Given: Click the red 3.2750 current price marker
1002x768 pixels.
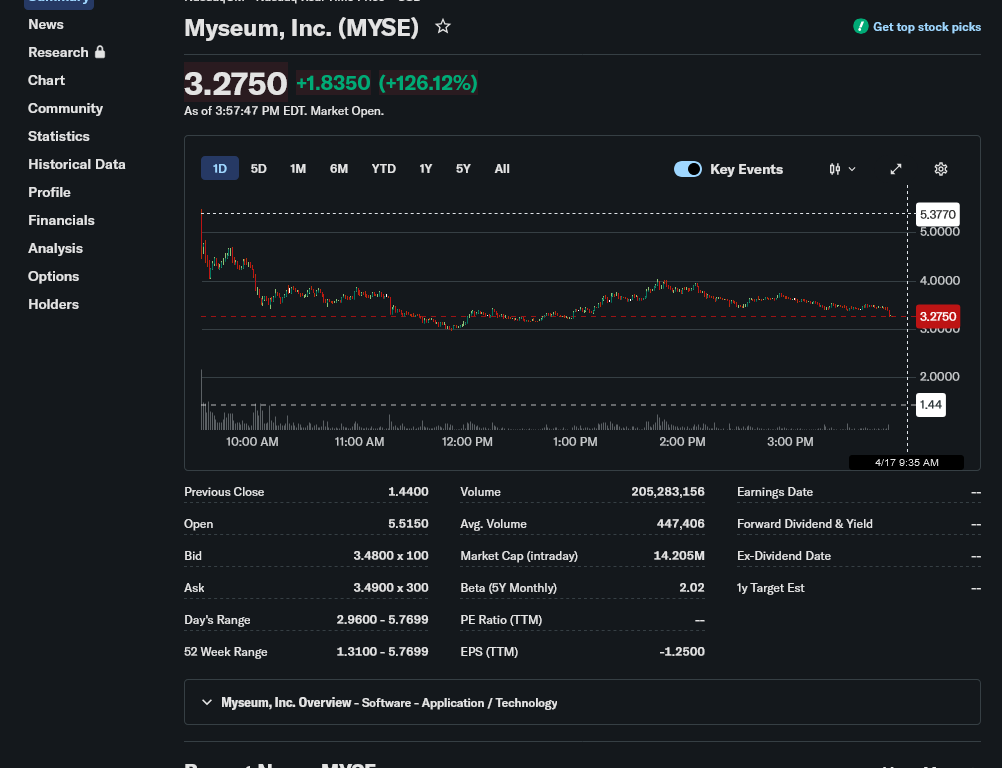Looking at the screenshot, I should pyautogui.click(x=937, y=316).
